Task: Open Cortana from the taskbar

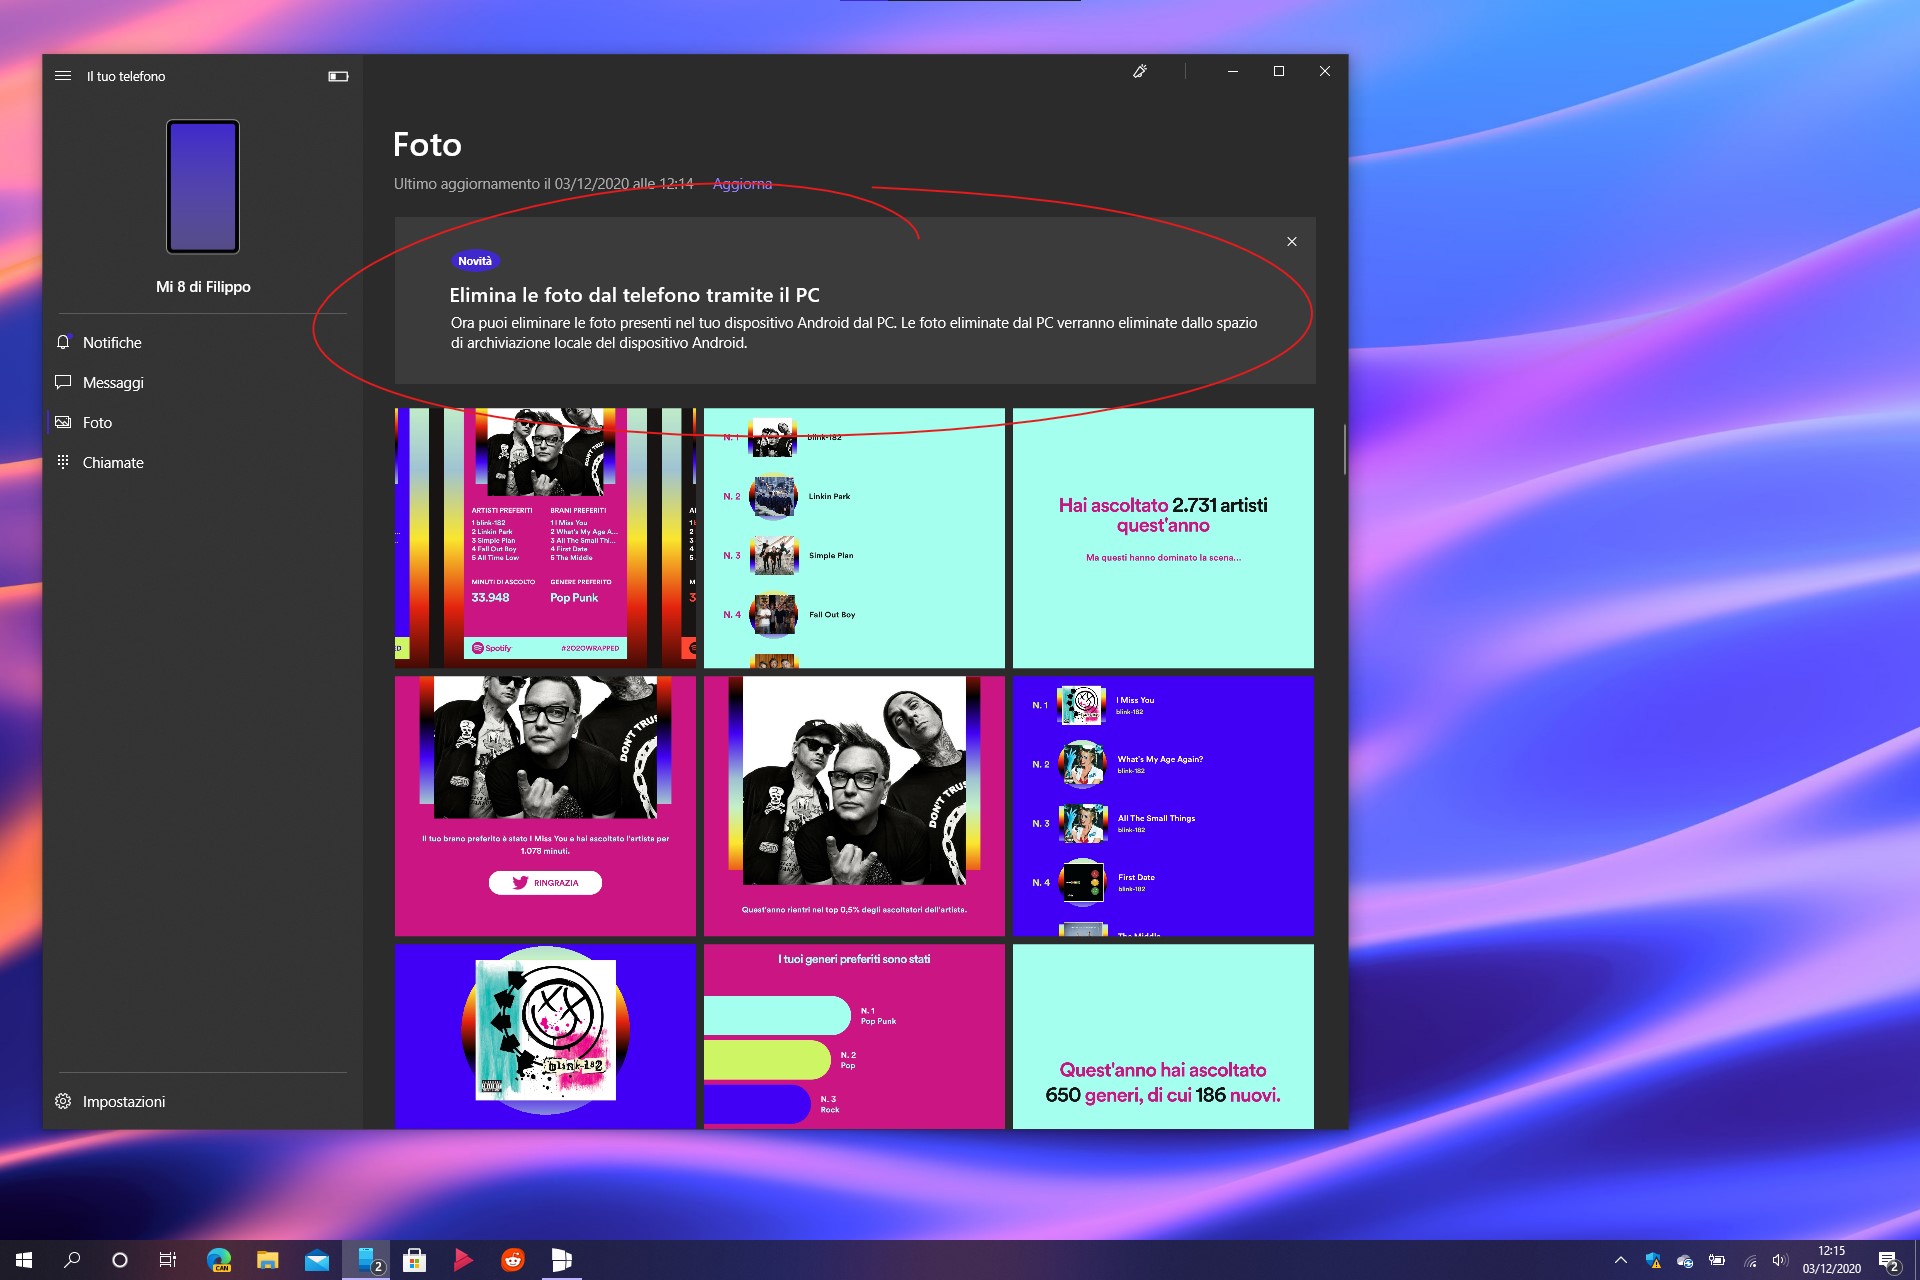Action: tap(120, 1260)
